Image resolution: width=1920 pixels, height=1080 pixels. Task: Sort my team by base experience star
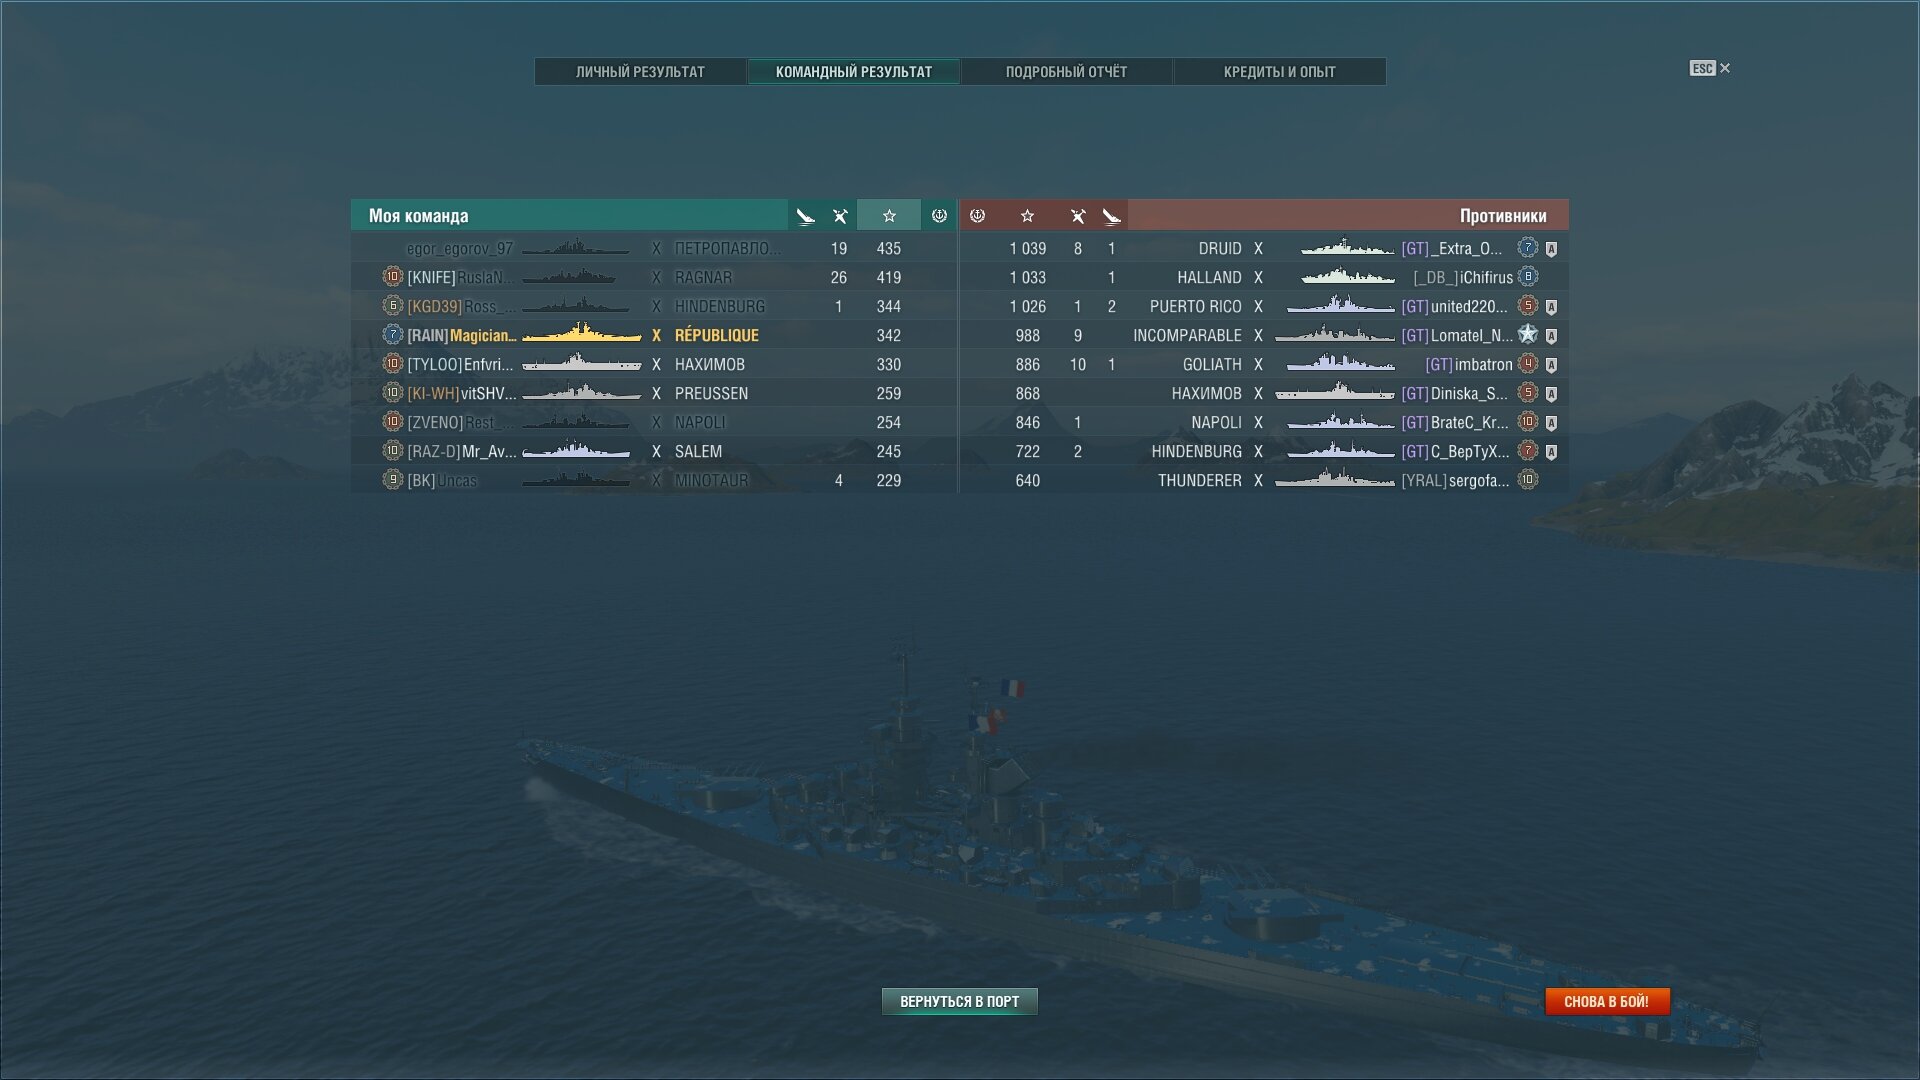[x=889, y=216]
